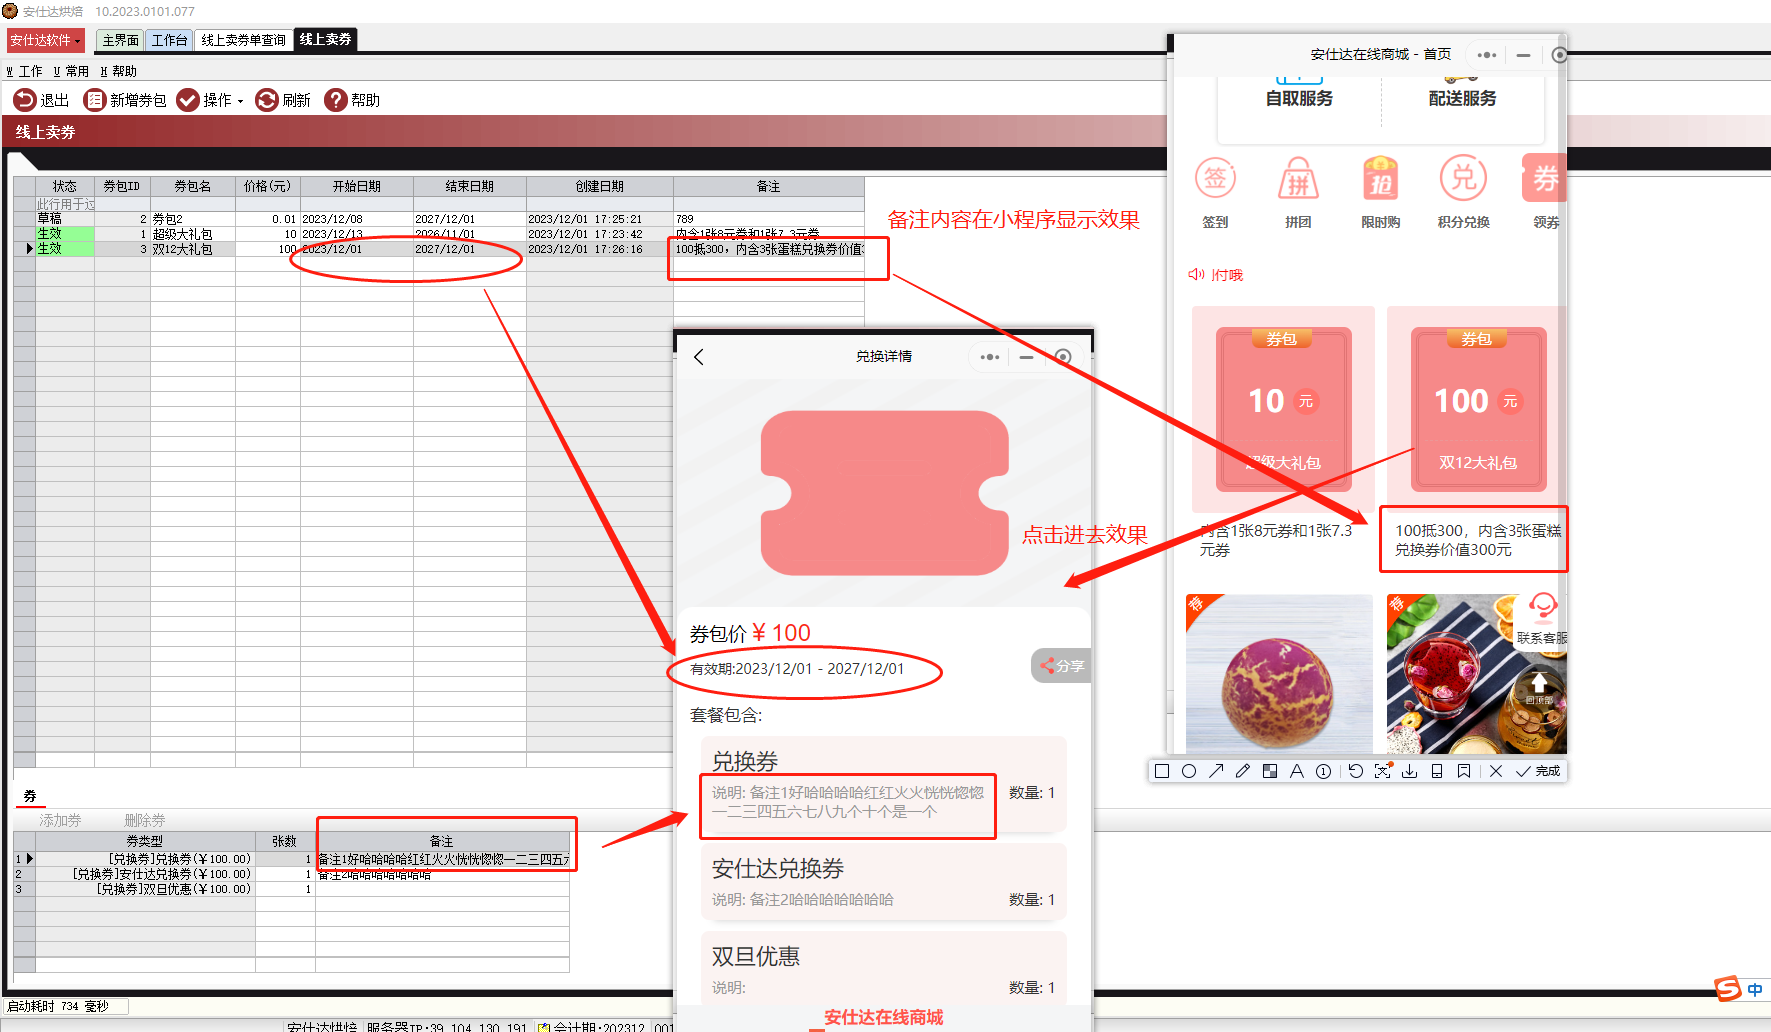Open the more menu in the 兑换详情 header
The image size is (1771, 1032).
click(990, 357)
